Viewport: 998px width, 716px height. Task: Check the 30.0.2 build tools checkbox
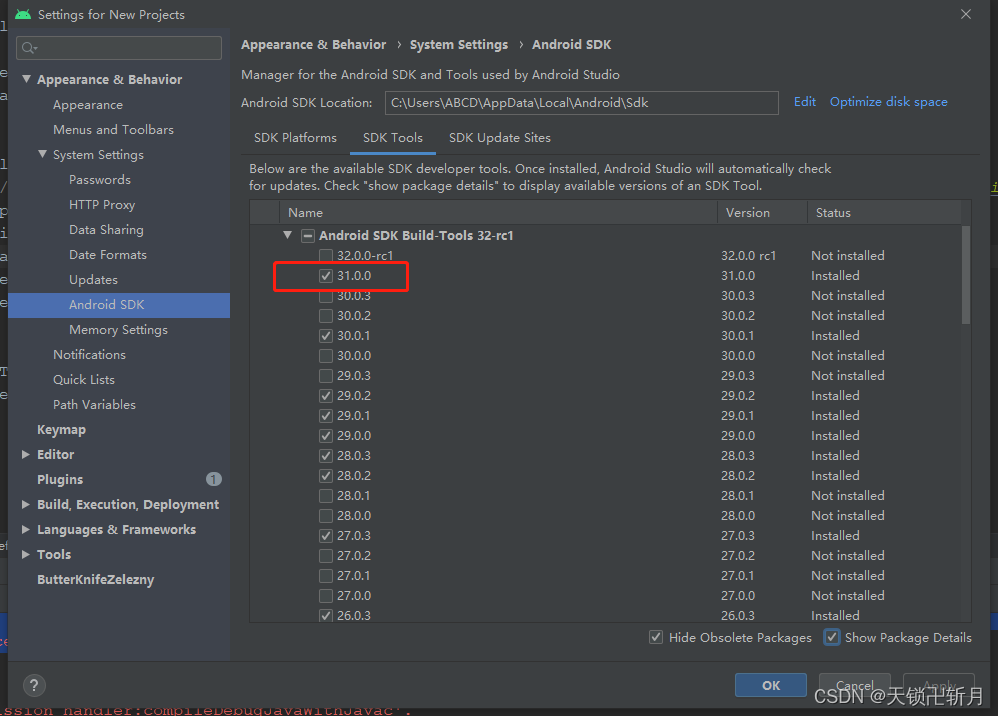[326, 316]
